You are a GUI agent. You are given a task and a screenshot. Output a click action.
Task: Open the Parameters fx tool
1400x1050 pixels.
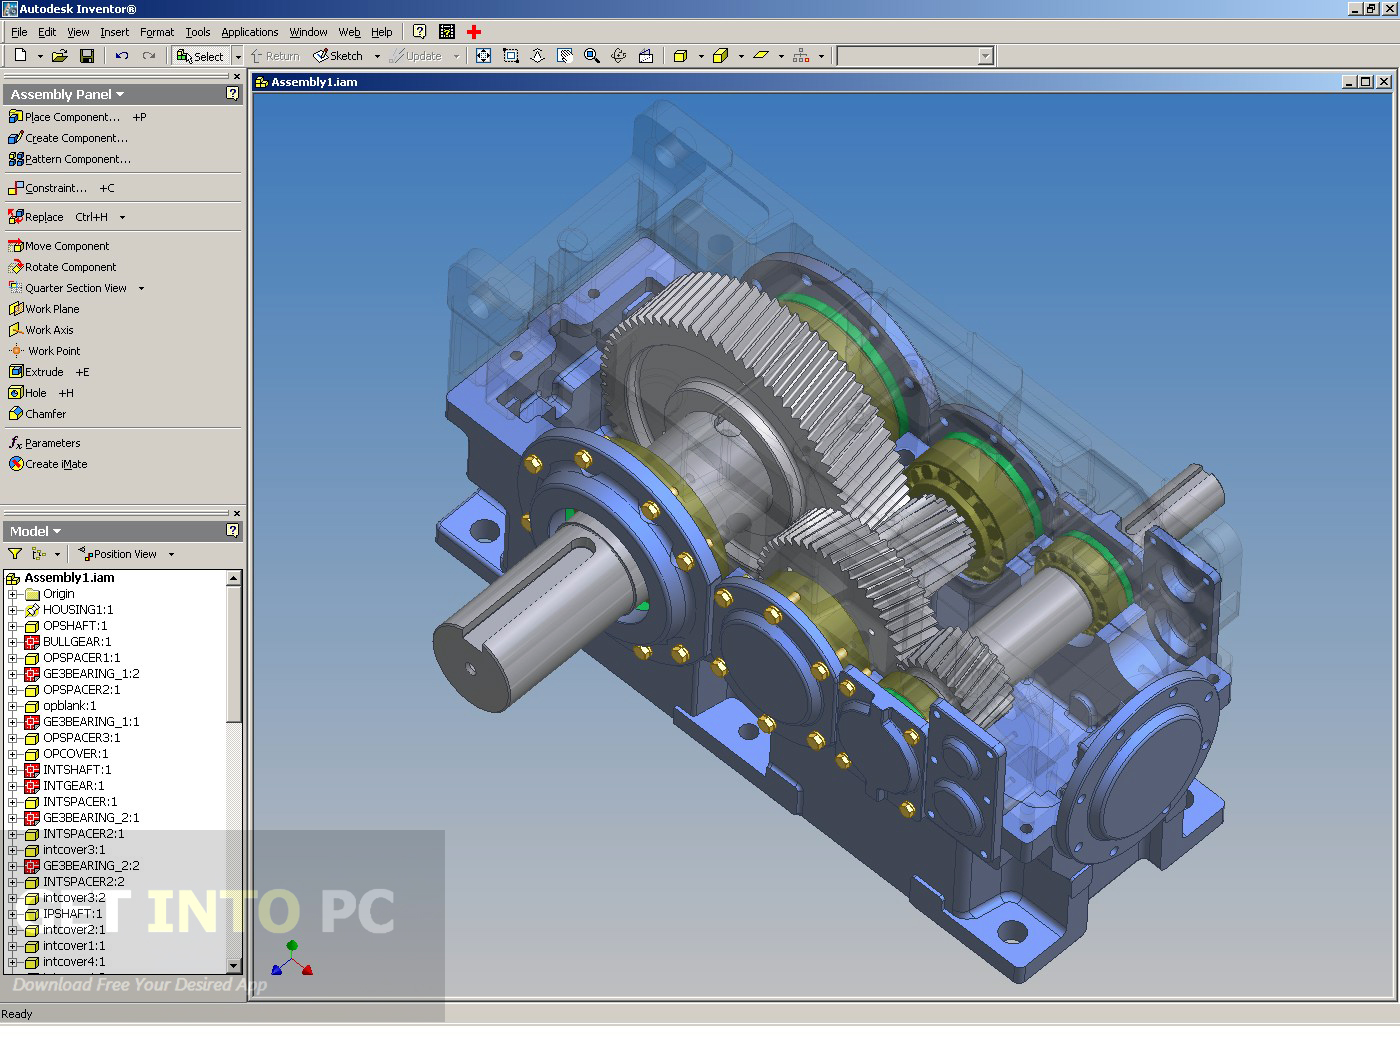coord(44,443)
